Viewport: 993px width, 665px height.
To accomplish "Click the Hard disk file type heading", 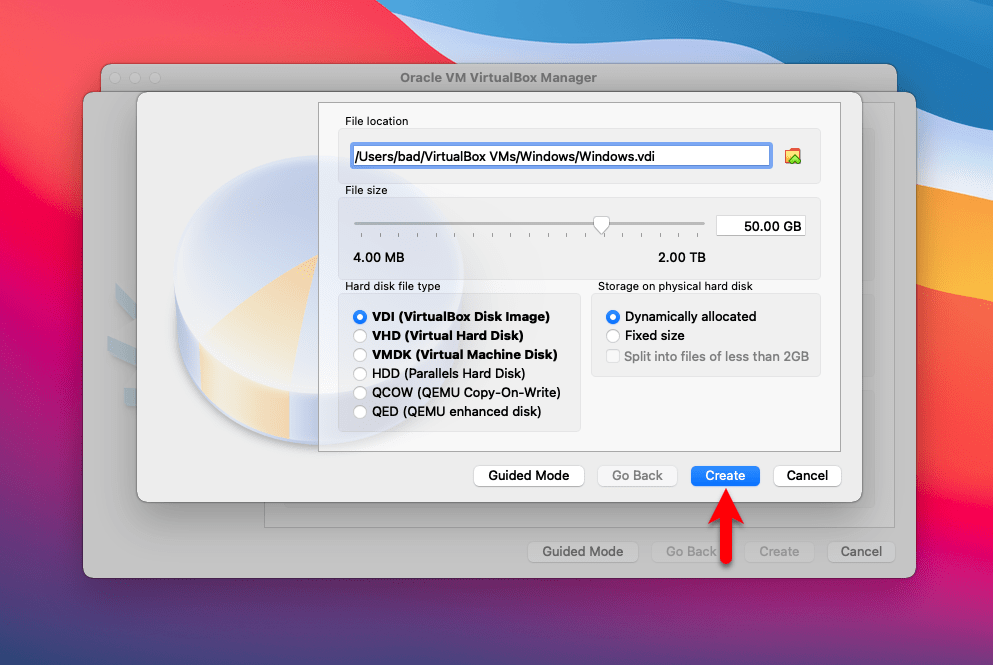I will coord(393,286).
